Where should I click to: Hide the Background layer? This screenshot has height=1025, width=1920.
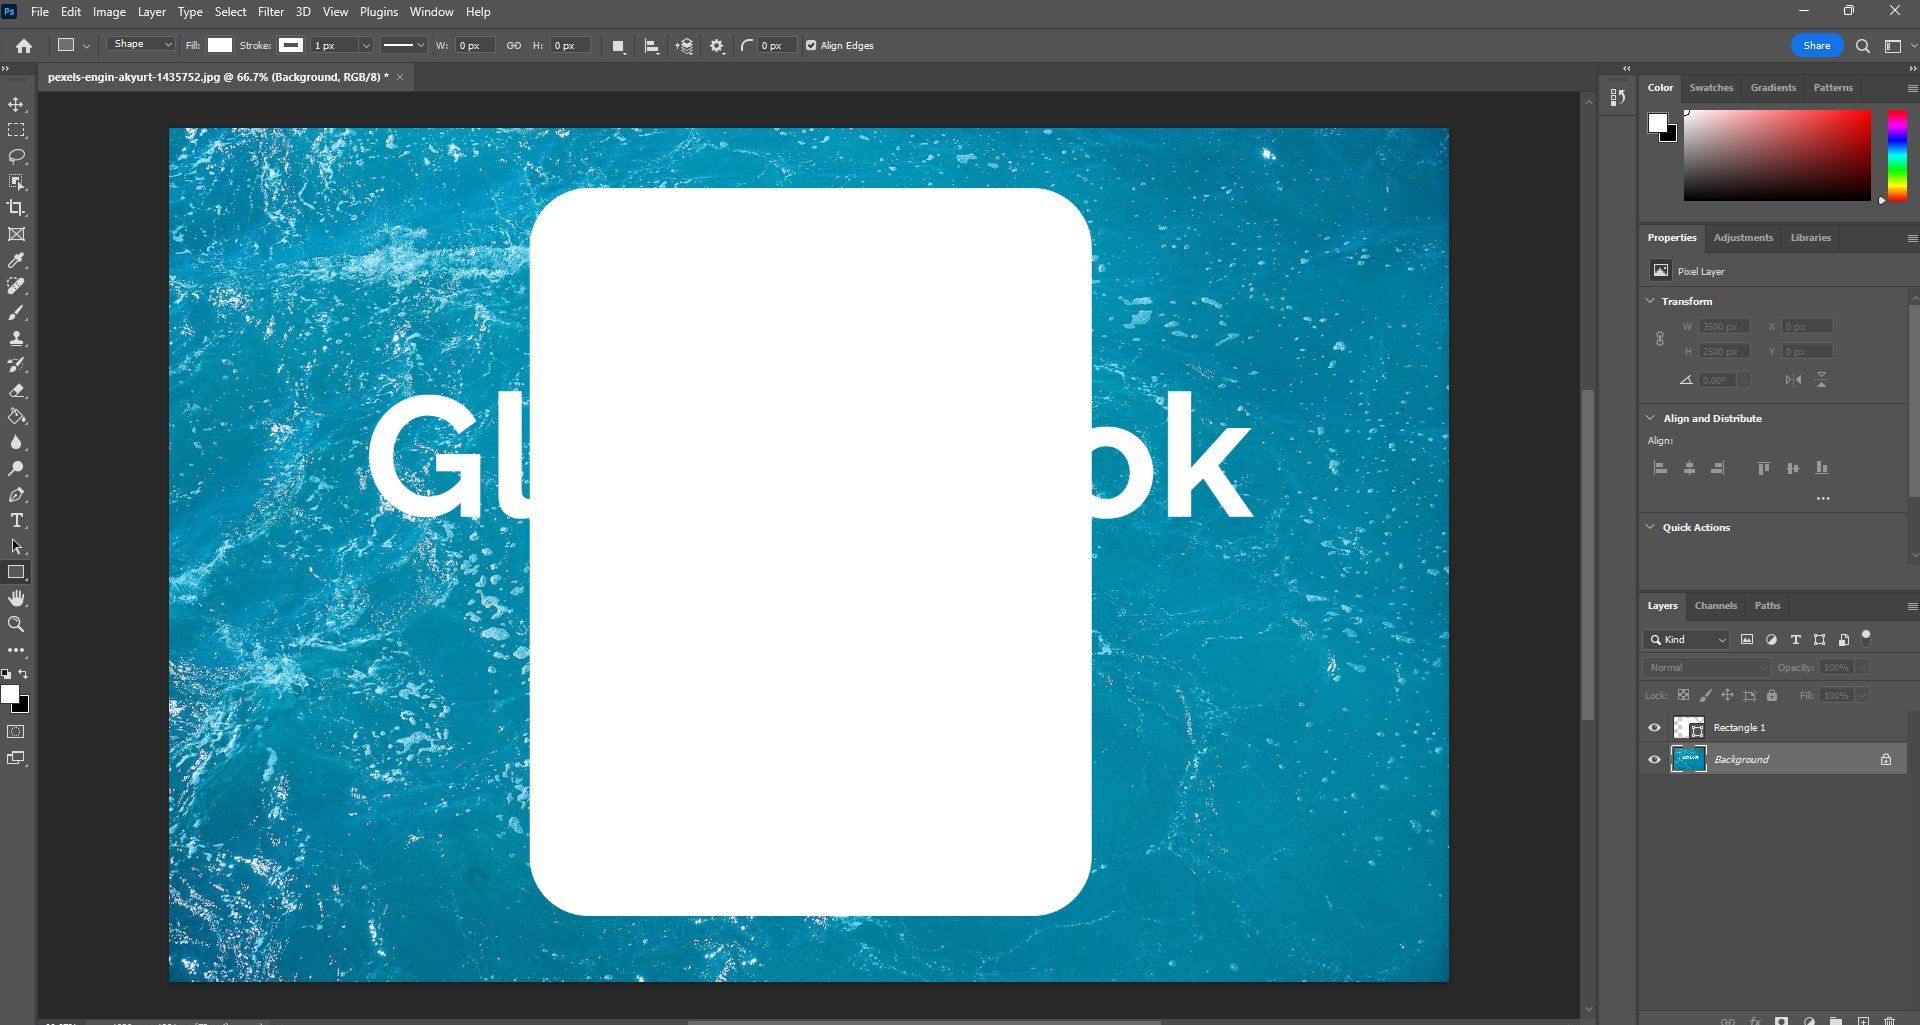click(x=1654, y=760)
